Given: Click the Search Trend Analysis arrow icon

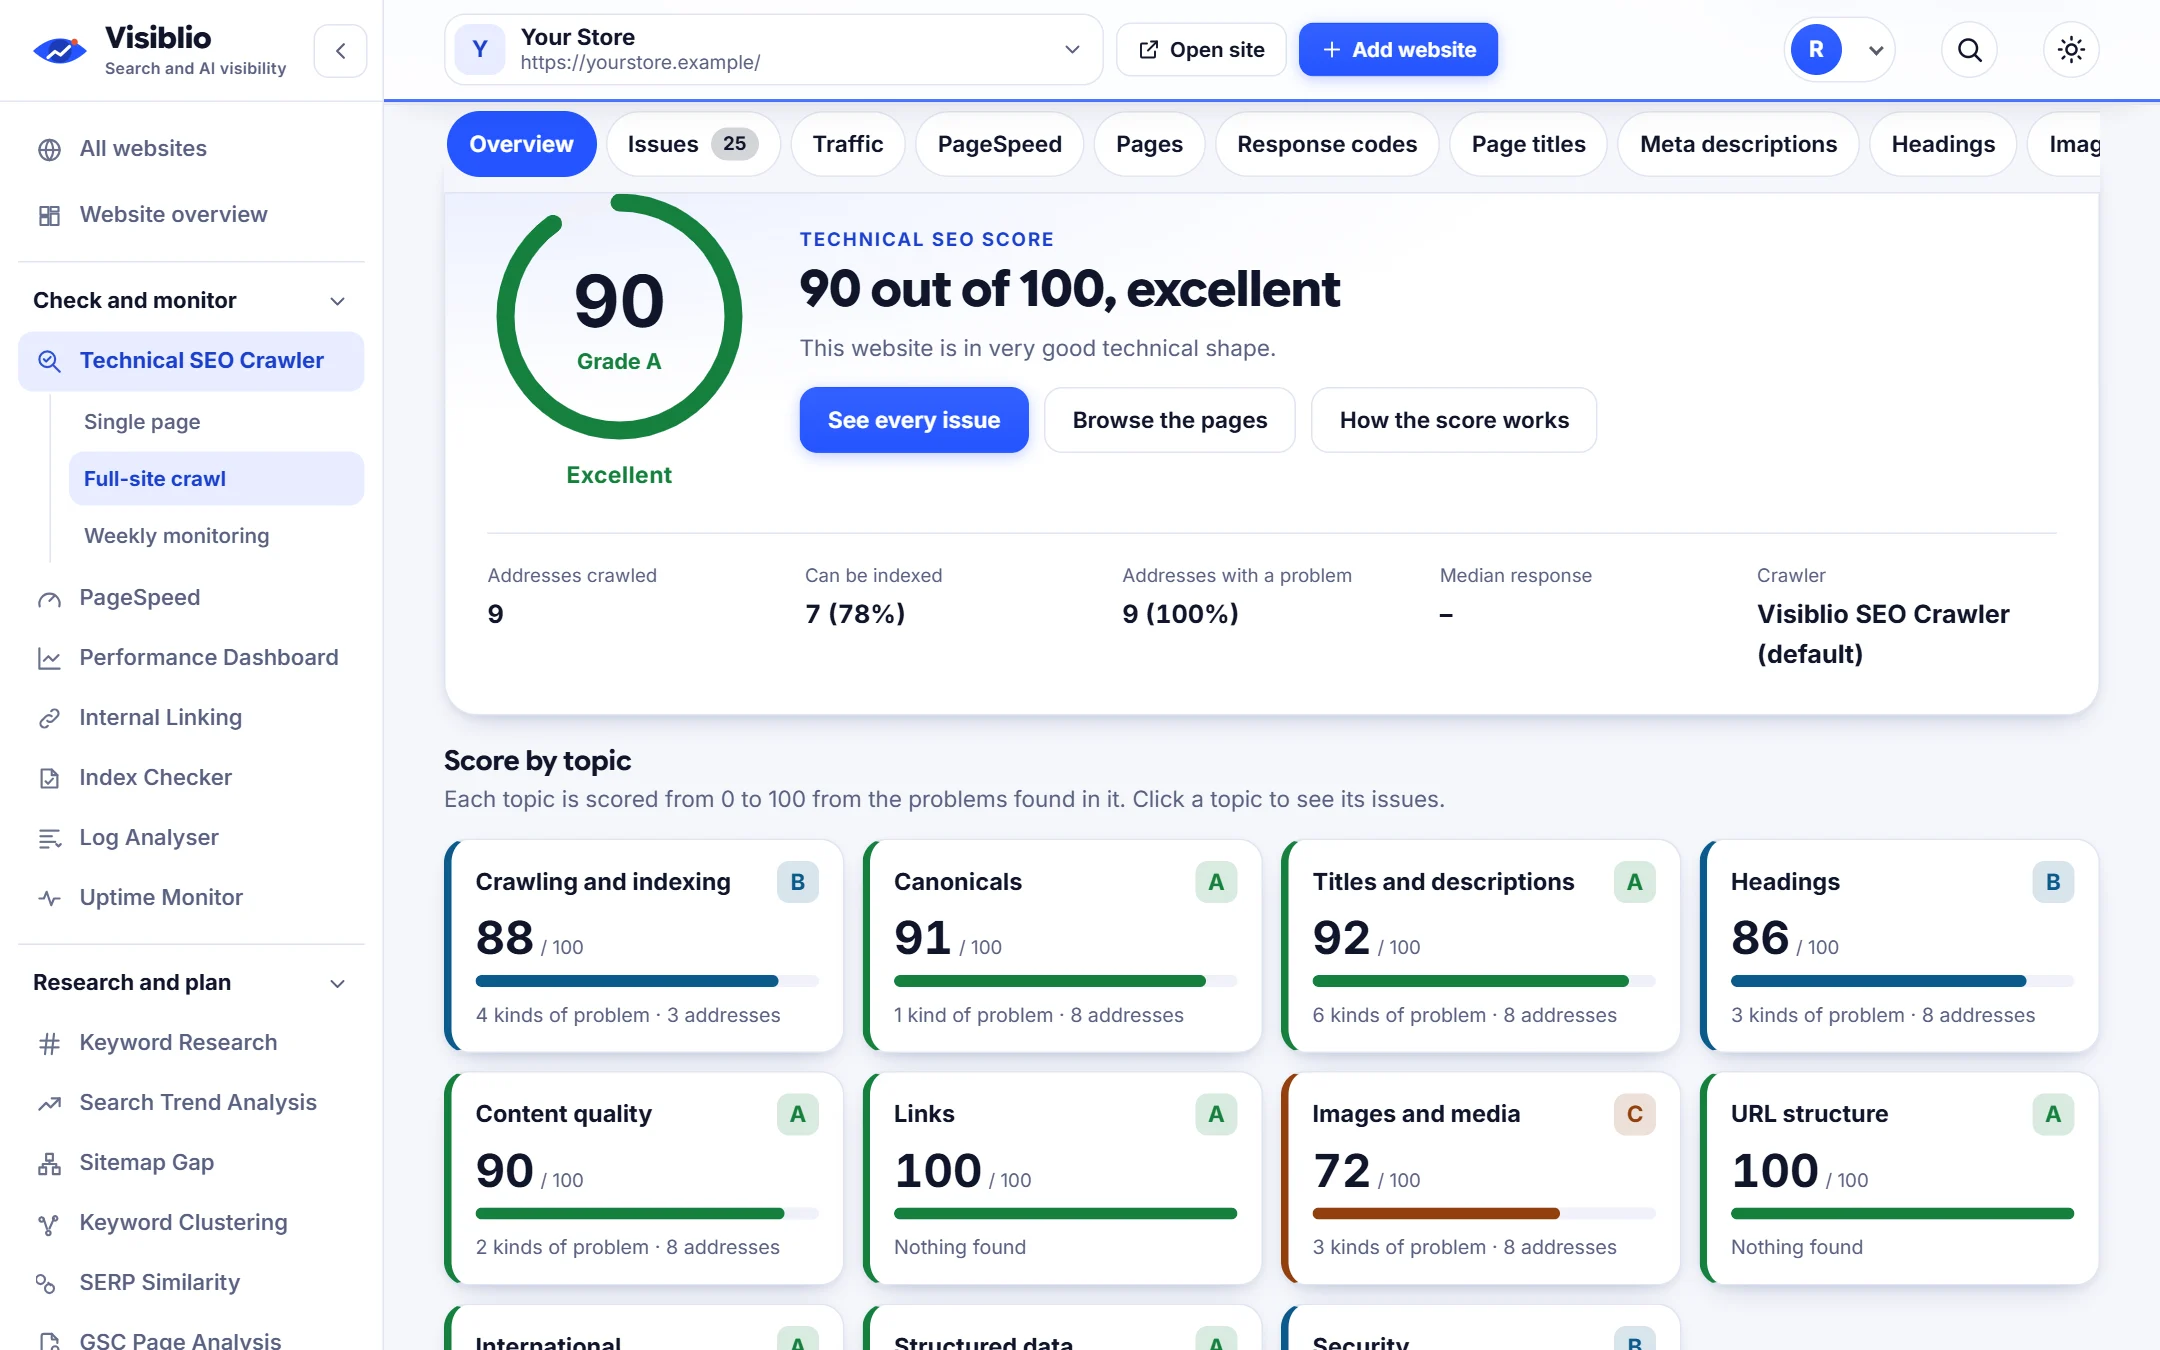Looking at the screenshot, I should (49, 1103).
